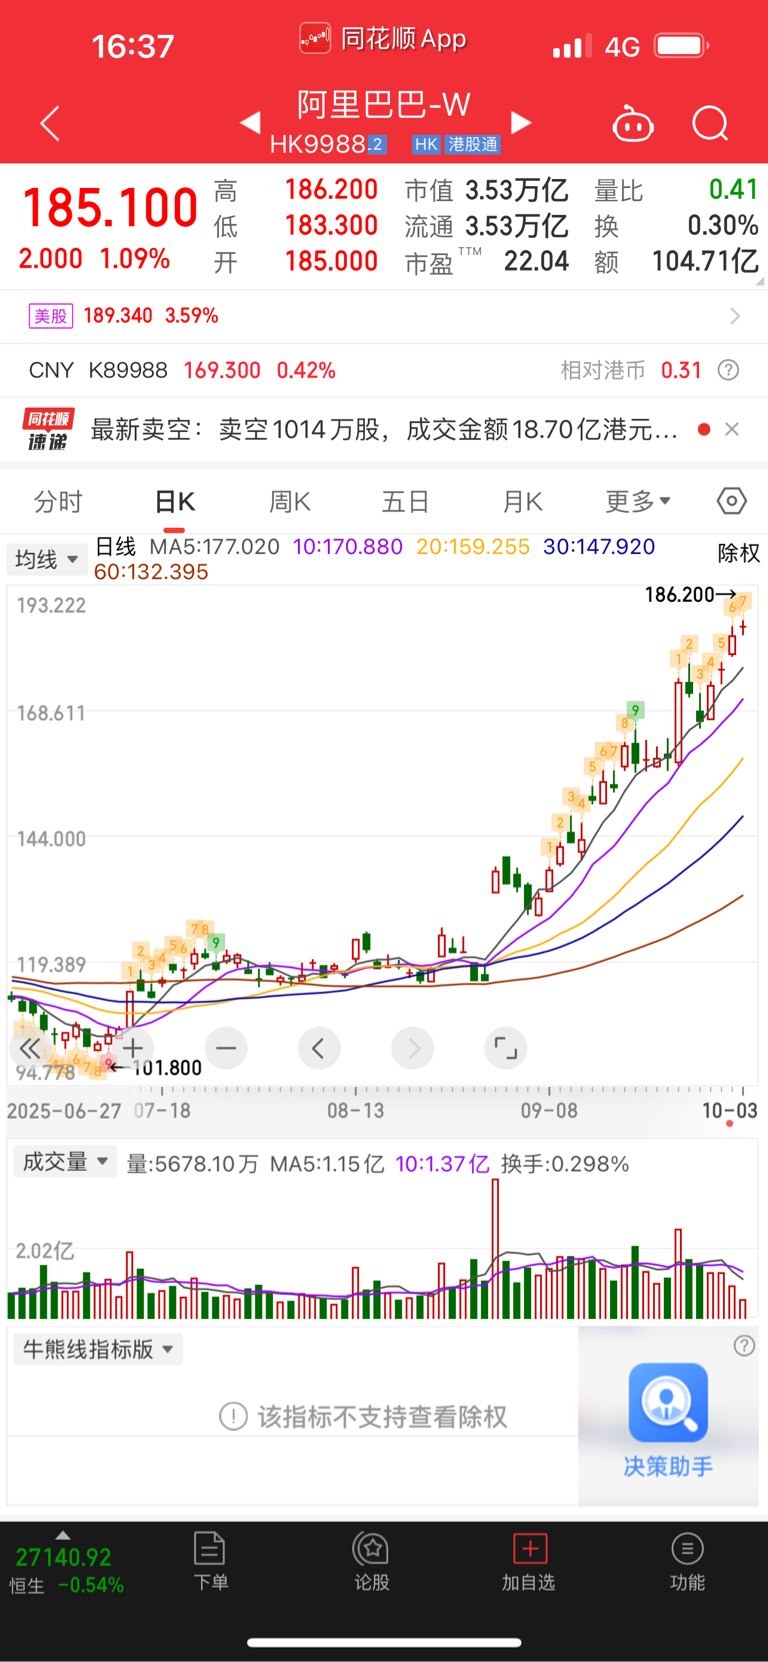Image resolution: width=768 pixels, height=1662 pixels.
Task: Open the robot assistant icon
Action: [632, 124]
